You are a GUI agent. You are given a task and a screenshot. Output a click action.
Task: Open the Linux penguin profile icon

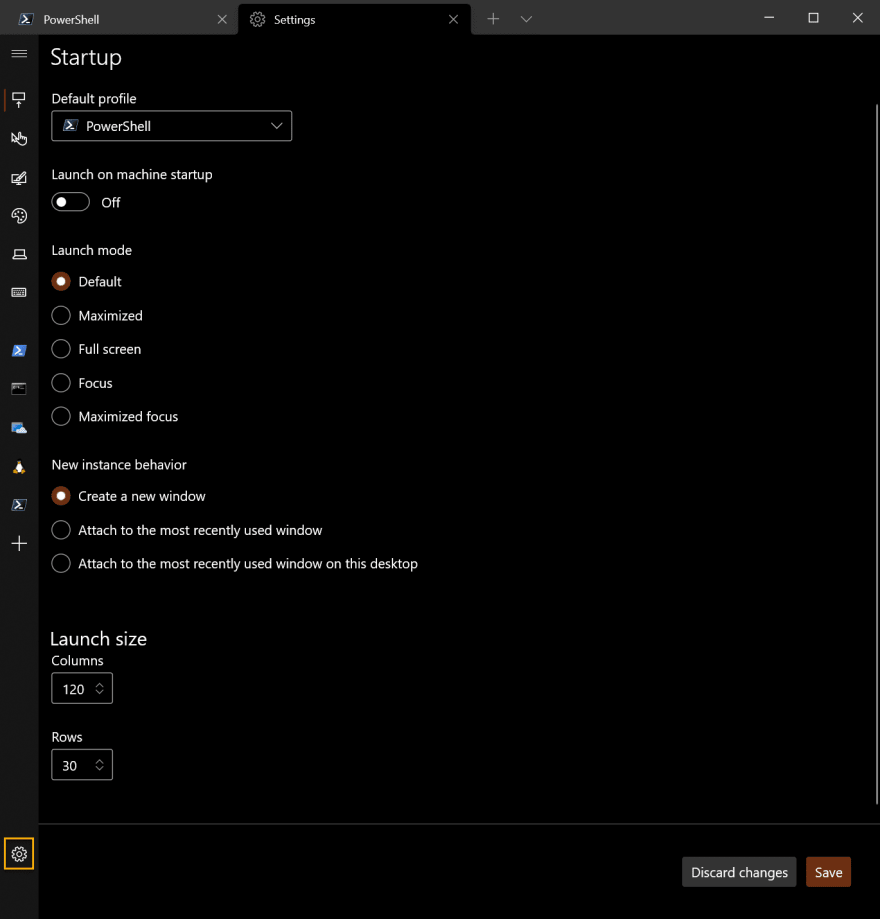pyautogui.click(x=19, y=467)
